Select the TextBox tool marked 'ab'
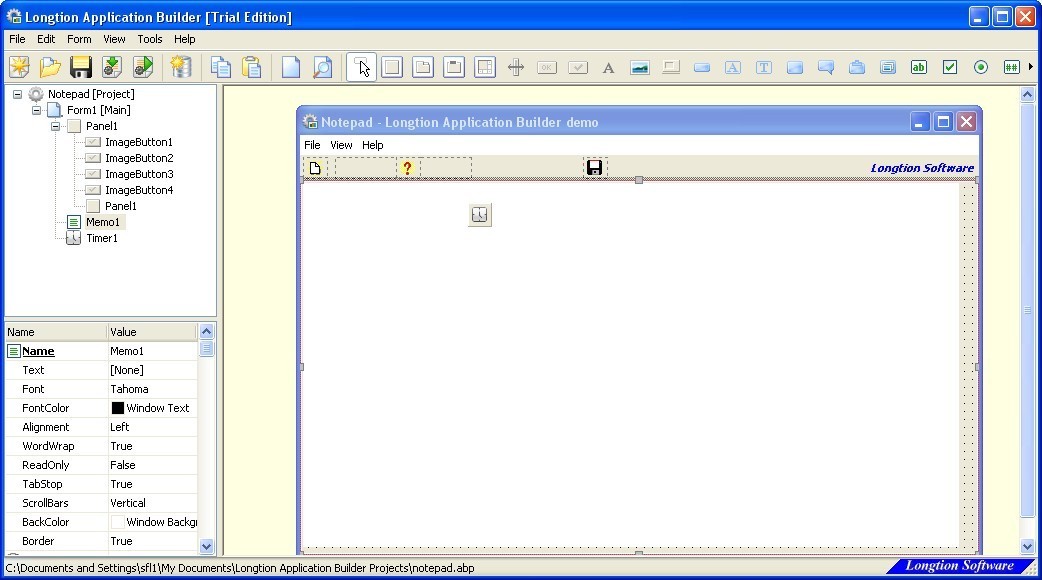The image size is (1042, 580). coord(918,67)
